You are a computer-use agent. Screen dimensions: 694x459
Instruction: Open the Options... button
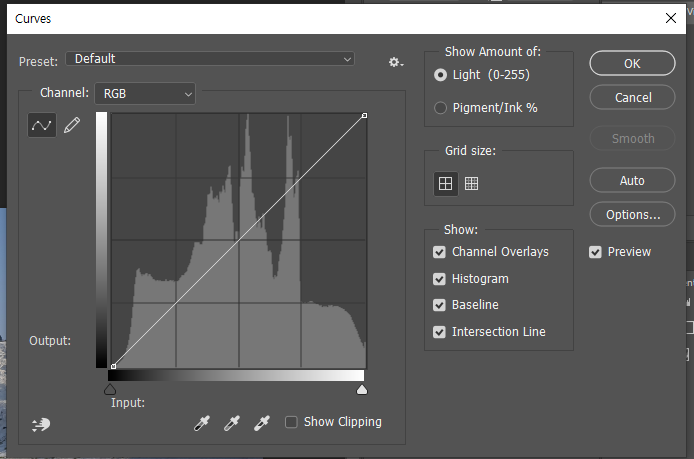[x=632, y=215]
